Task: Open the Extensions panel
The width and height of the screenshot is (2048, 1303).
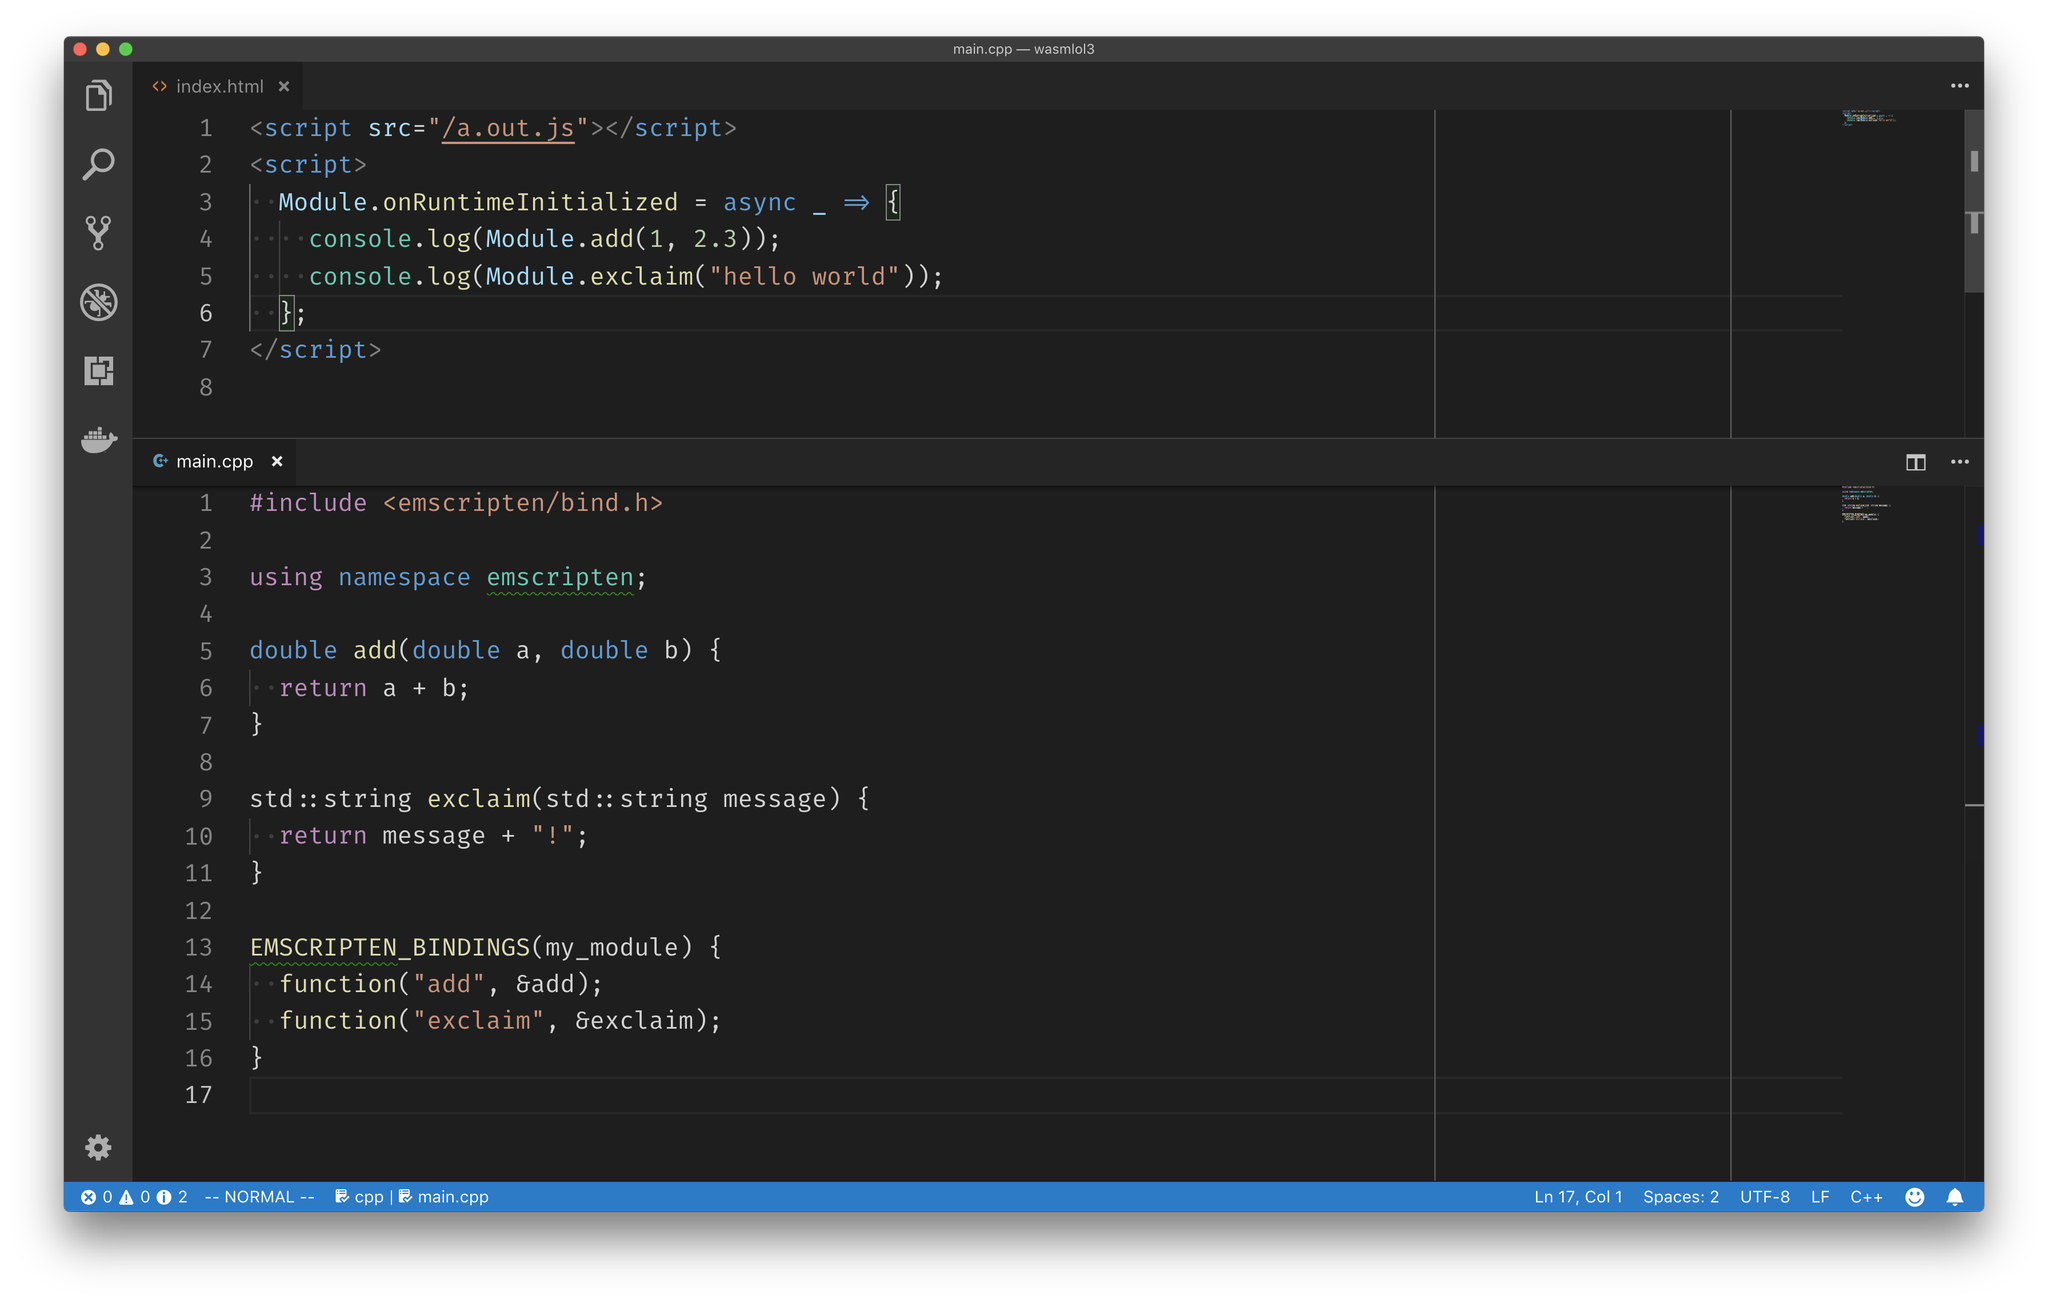Action: point(98,371)
